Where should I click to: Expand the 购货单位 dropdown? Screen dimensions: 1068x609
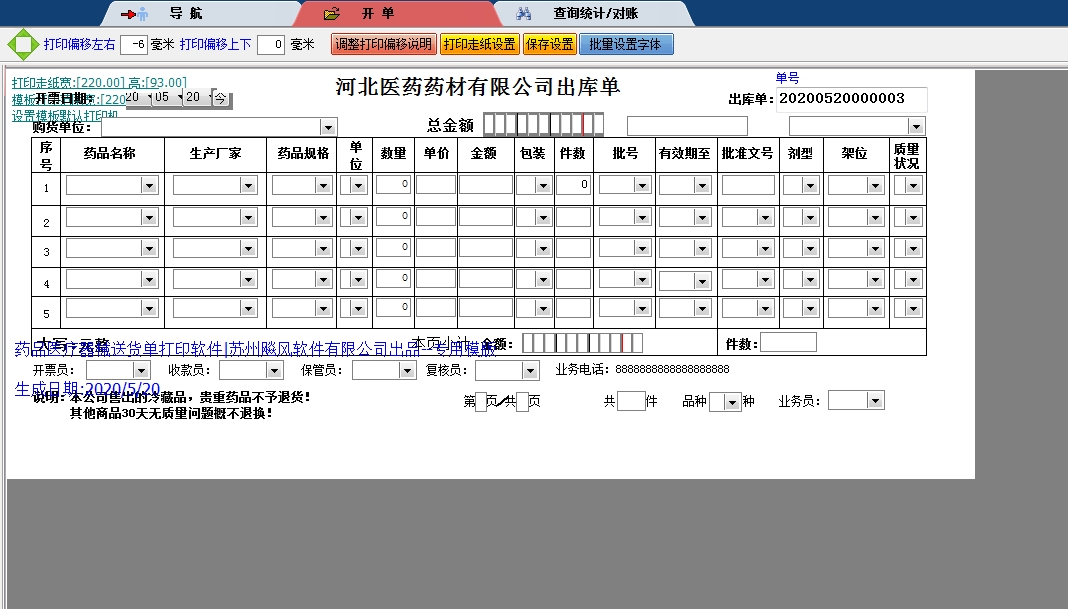[x=327, y=127]
